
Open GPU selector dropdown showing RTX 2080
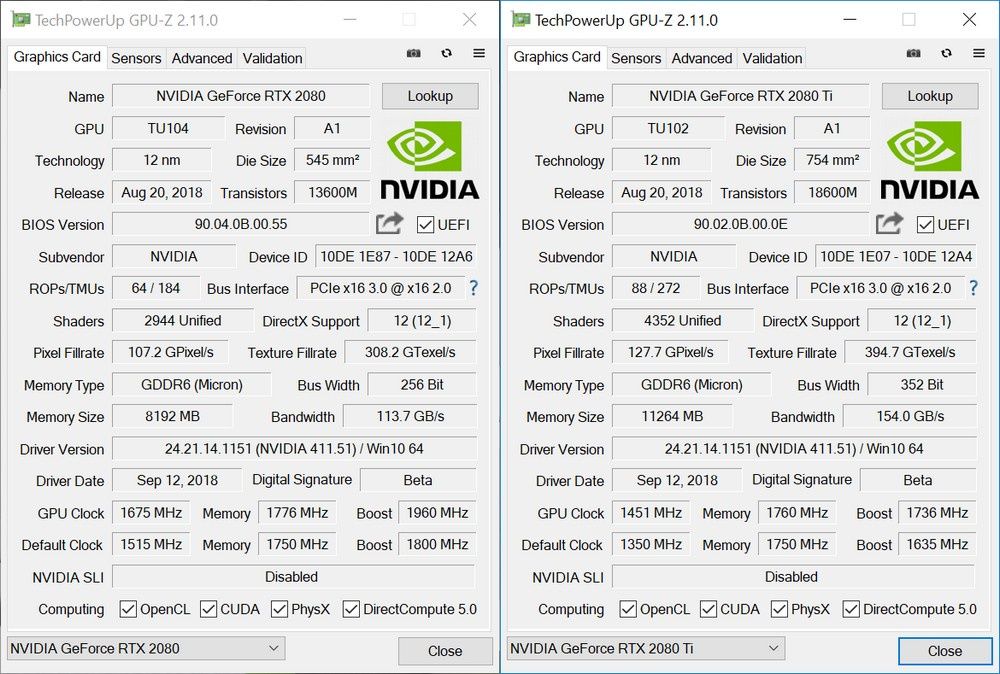coord(146,648)
